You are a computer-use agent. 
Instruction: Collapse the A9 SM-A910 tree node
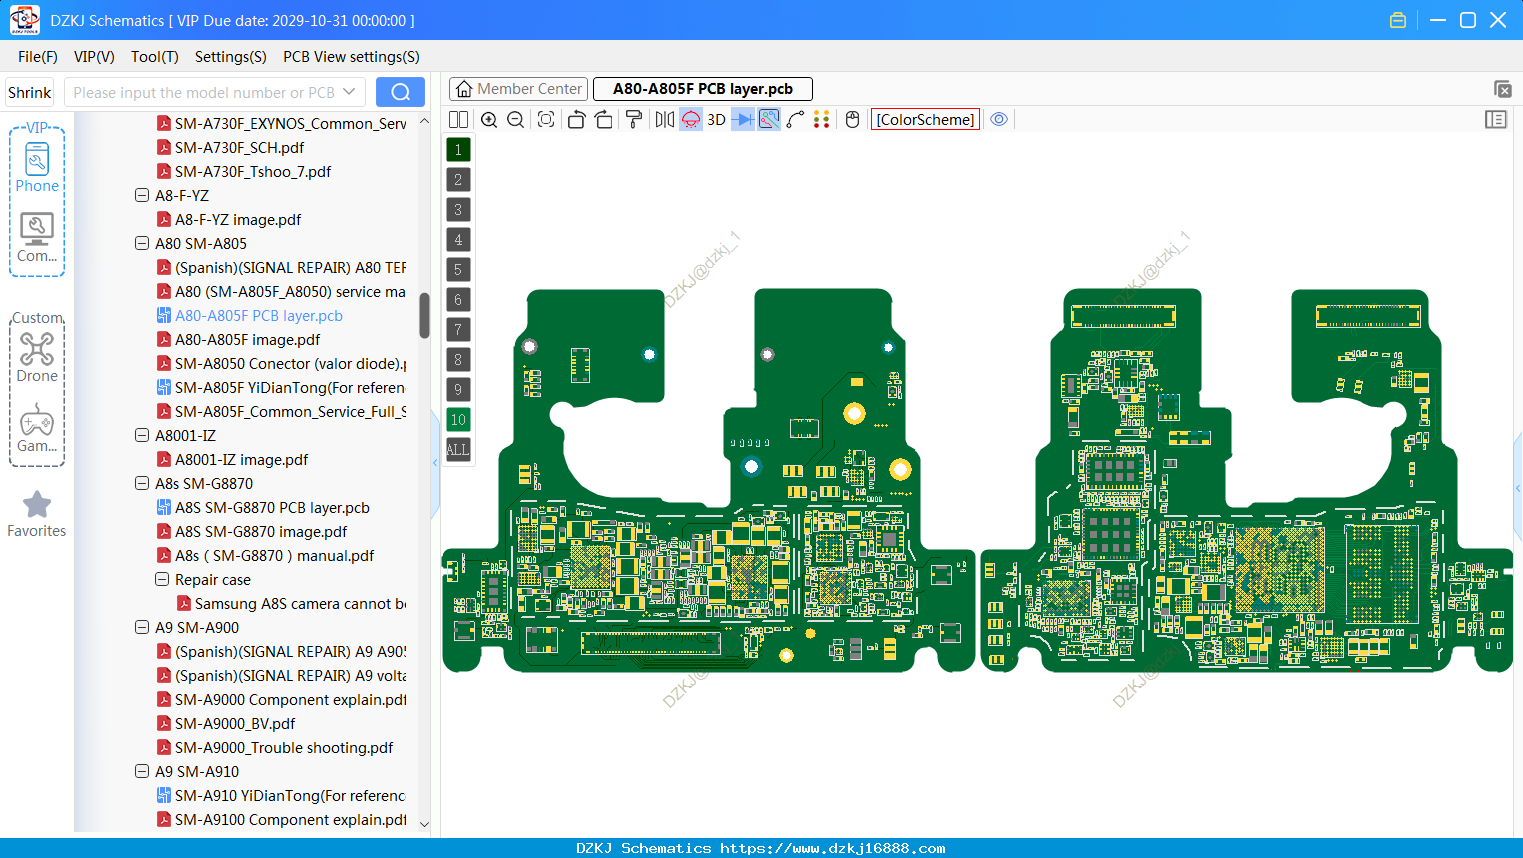(142, 771)
